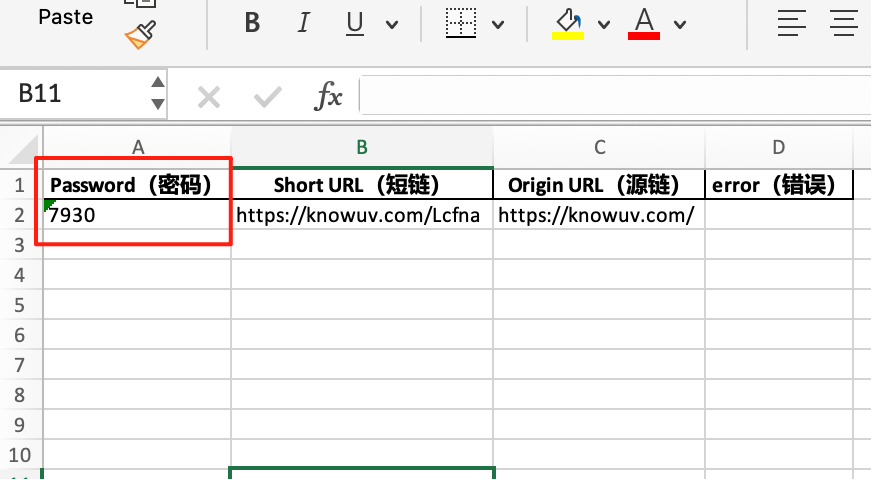The width and height of the screenshot is (872, 480).
Task: Open font color dropdown arrow
Action: [x=680, y=24]
